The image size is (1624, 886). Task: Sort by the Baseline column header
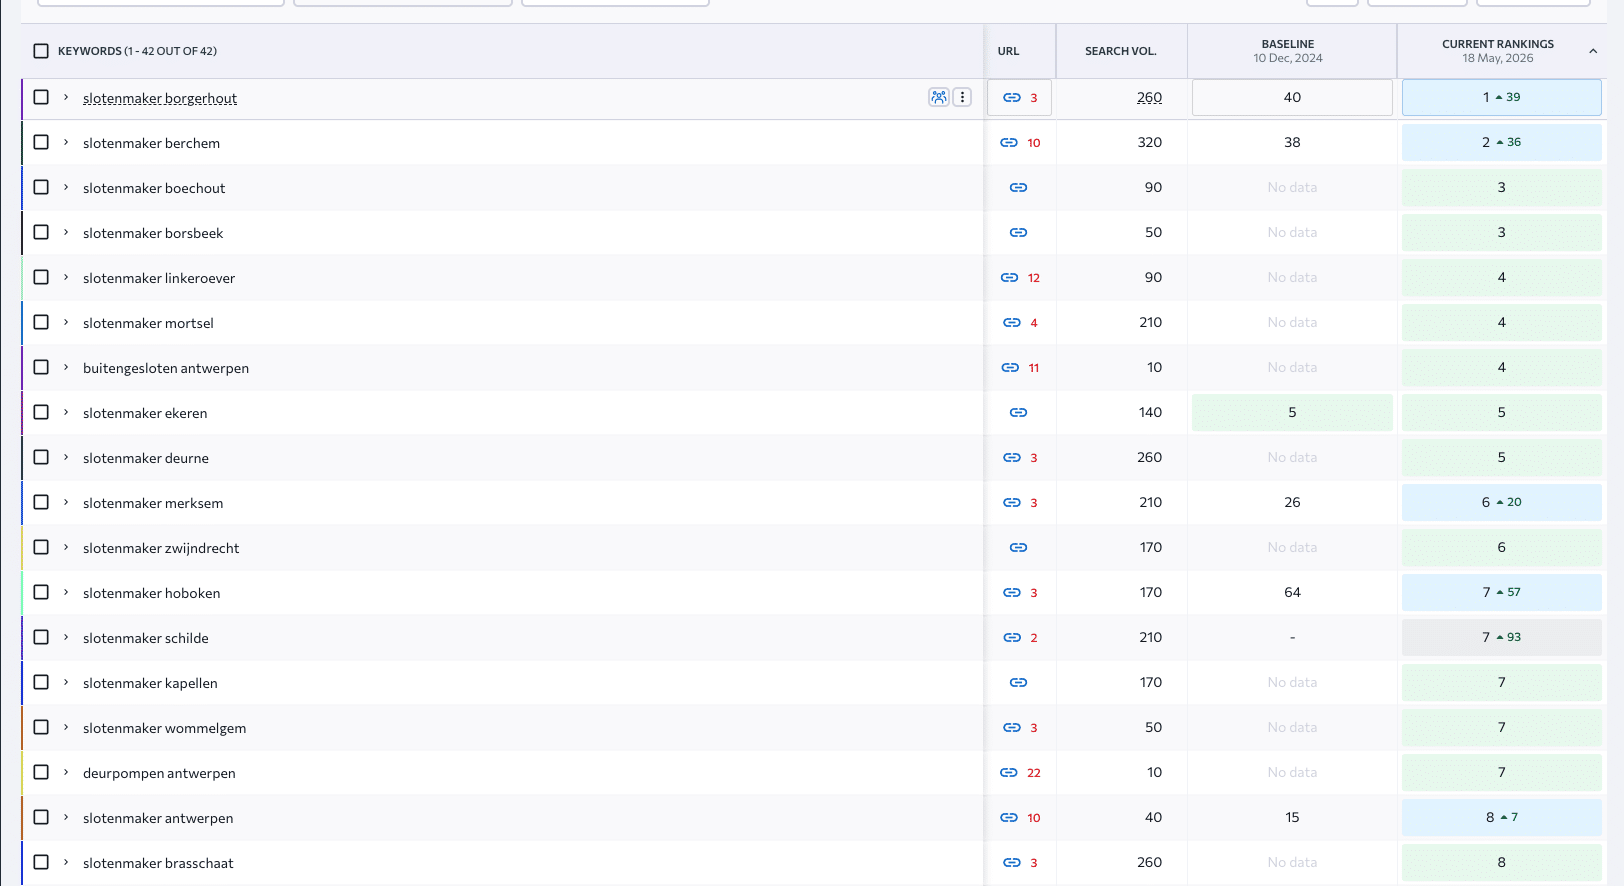click(x=1288, y=51)
